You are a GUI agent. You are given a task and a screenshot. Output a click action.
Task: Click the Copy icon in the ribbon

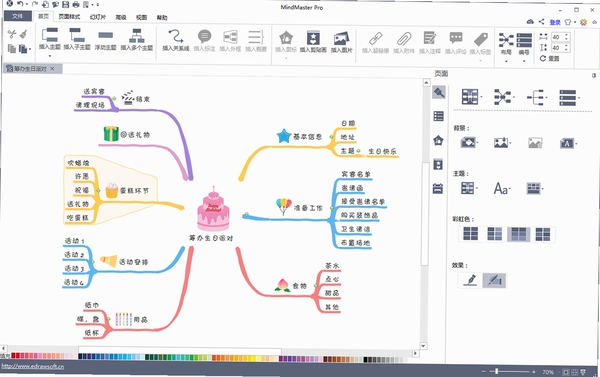pyautogui.click(x=12, y=49)
